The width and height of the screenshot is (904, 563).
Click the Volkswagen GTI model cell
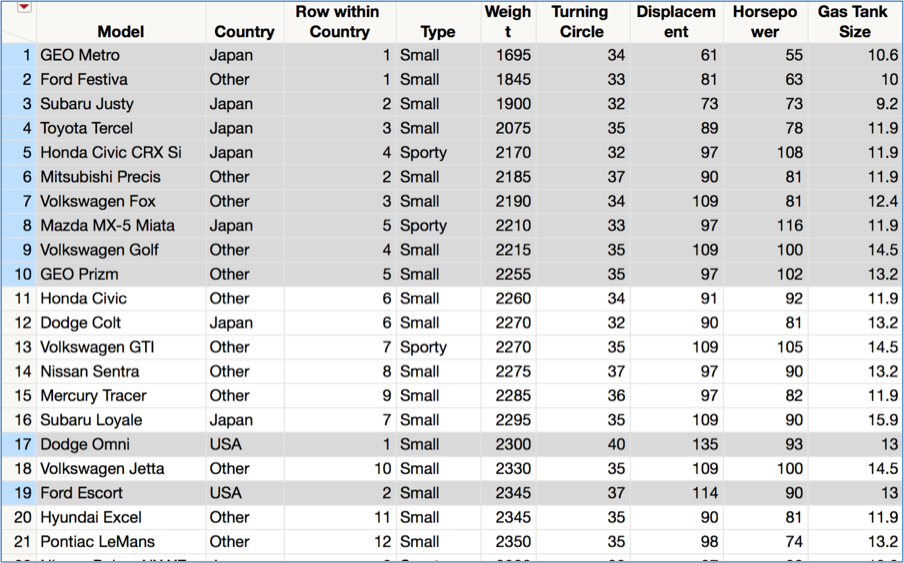click(x=97, y=347)
